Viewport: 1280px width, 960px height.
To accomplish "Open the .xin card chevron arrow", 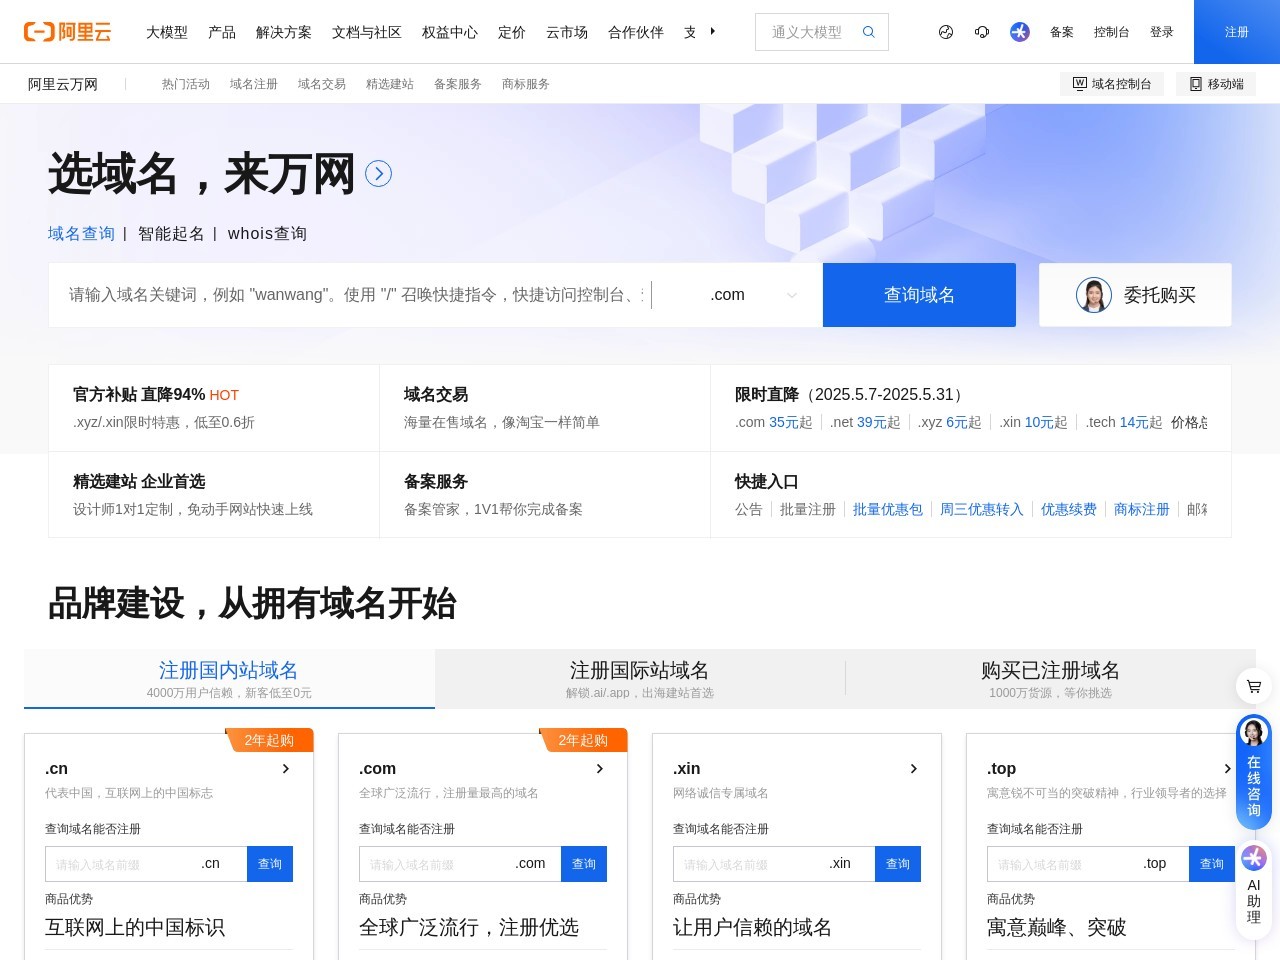I will (x=914, y=769).
